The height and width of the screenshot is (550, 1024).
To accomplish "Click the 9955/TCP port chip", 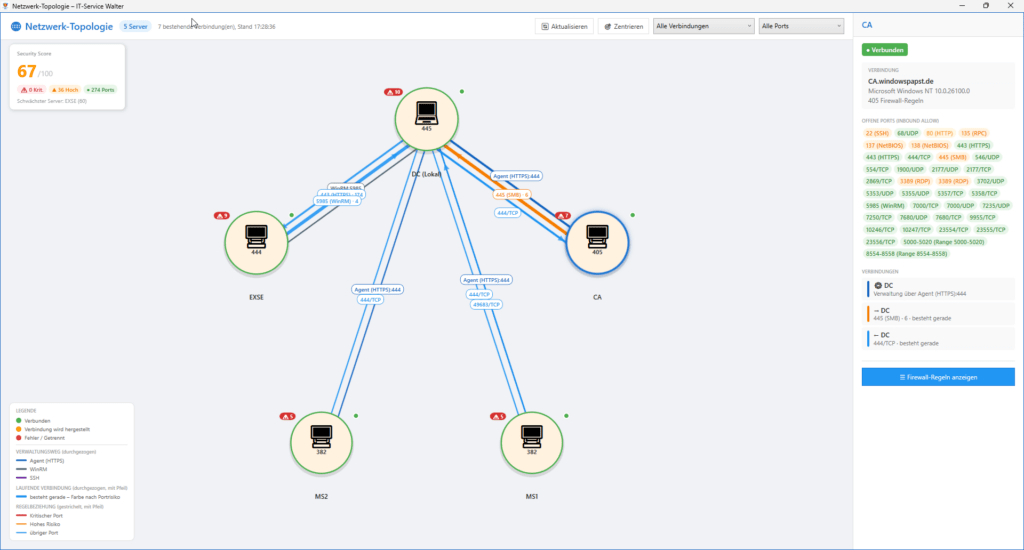I will (982, 218).
